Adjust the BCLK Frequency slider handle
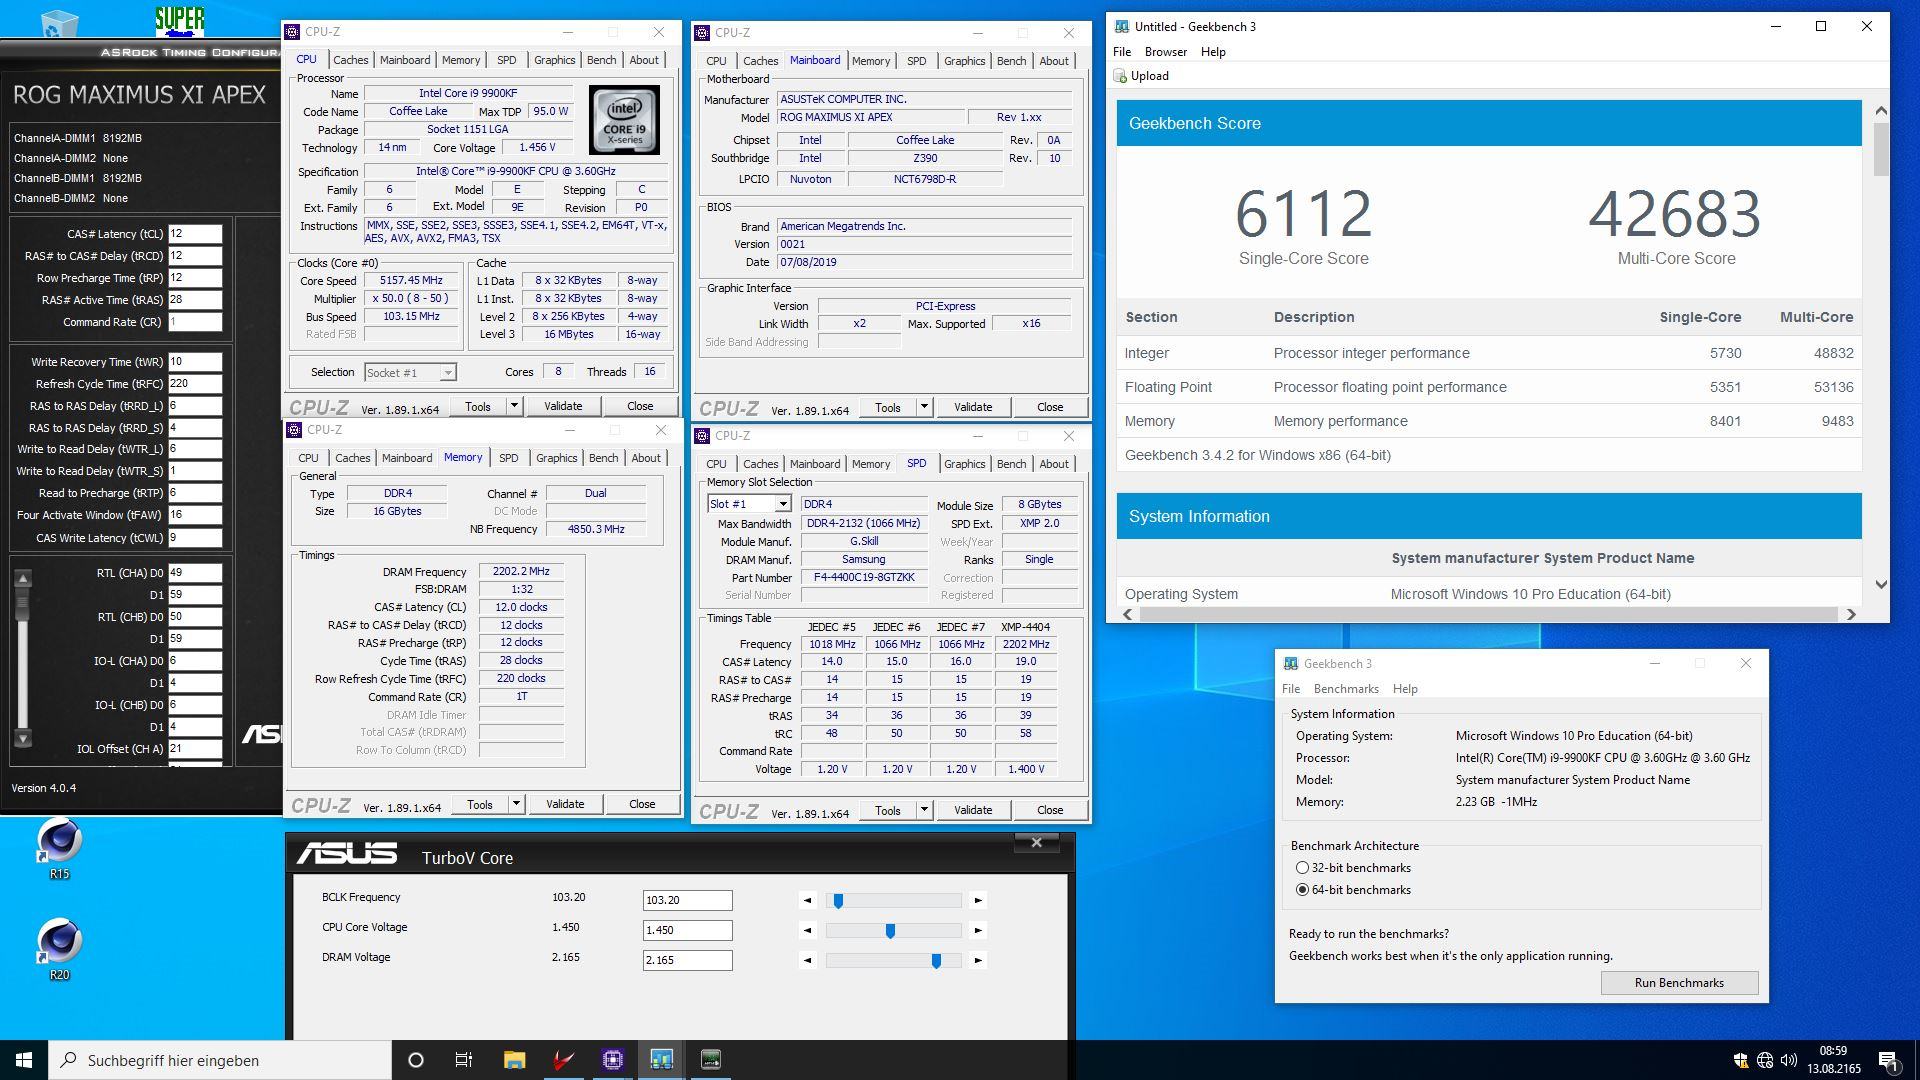The image size is (1920, 1080). [x=838, y=901]
